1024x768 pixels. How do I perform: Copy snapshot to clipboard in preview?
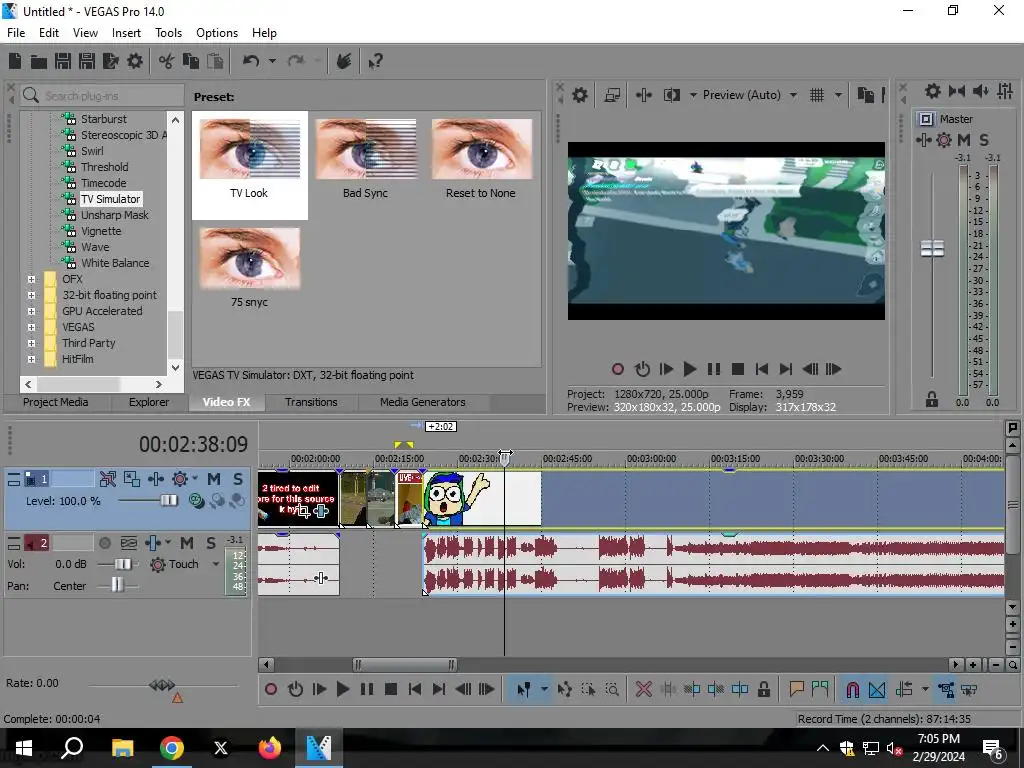point(865,95)
